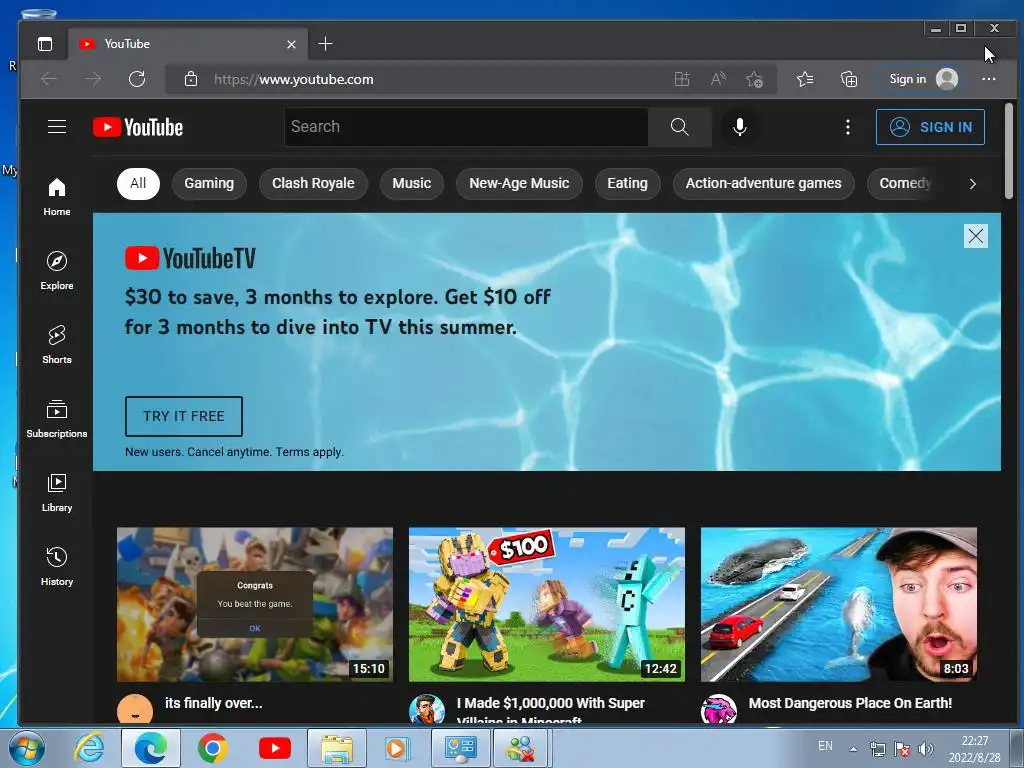Open taskbar clock showing 22:27
The width and height of the screenshot is (1024, 768).
click(x=974, y=749)
